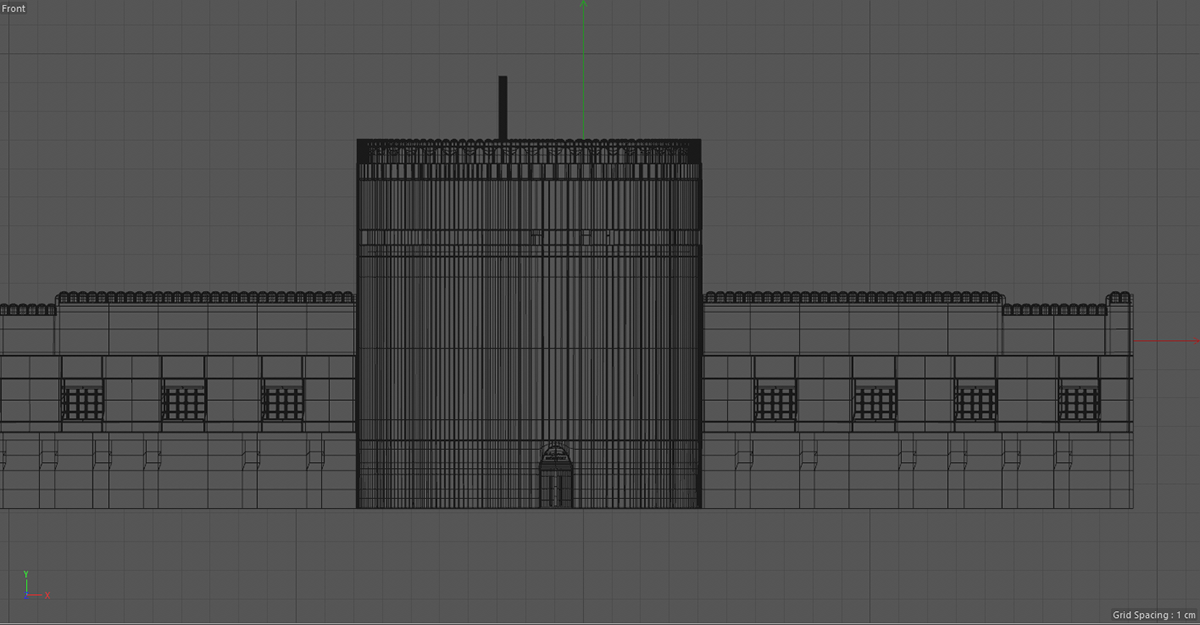Select the third barred window on the right wing
Image resolution: width=1200 pixels, height=625 pixels.
[975, 403]
